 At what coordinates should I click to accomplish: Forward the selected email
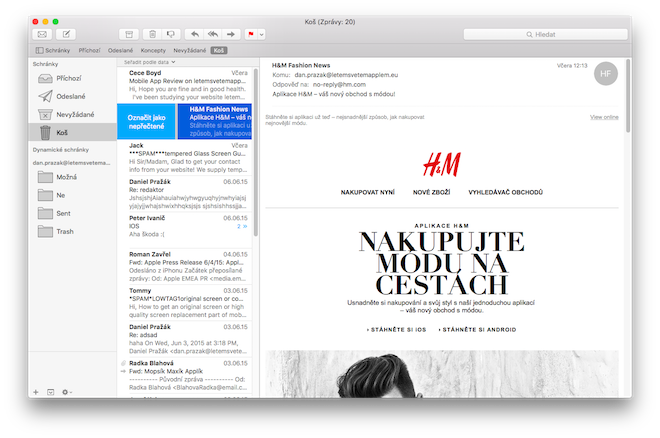(x=231, y=35)
